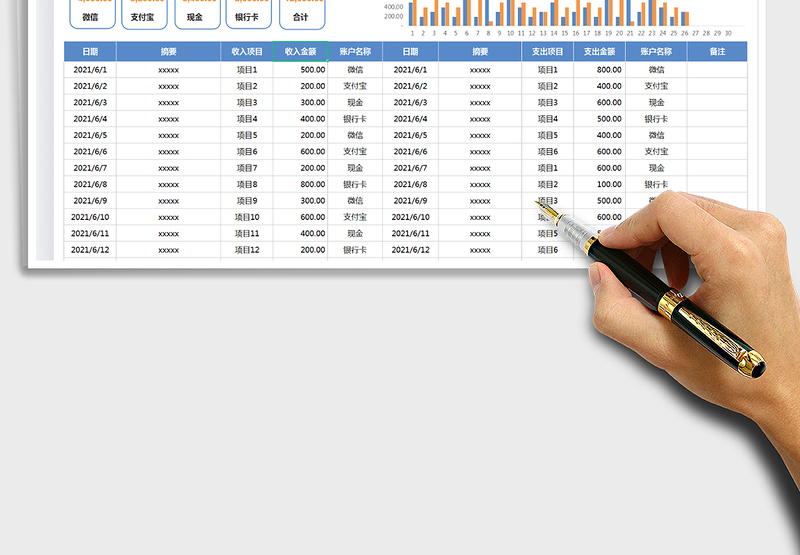The height and width of the screenshot is (555, 800).
Task: Select the 项目8 income item cell
Action: 246,184
